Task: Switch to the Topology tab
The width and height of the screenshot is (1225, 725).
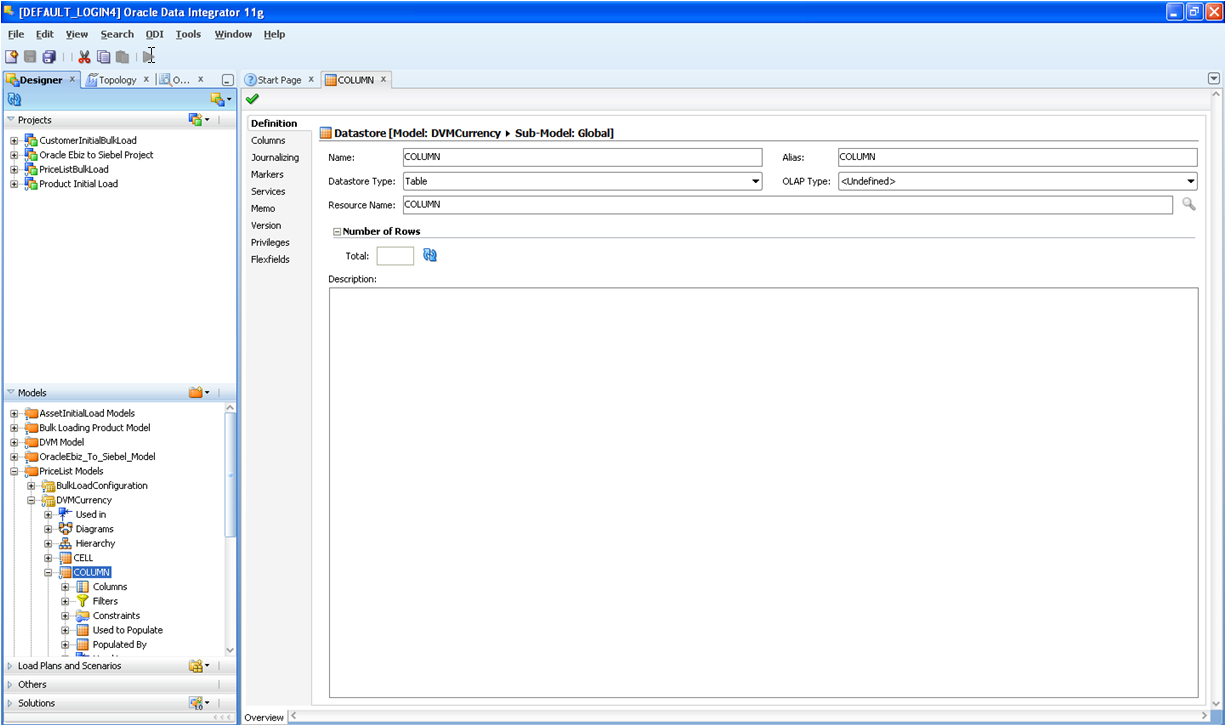Action: pos(117,80)
